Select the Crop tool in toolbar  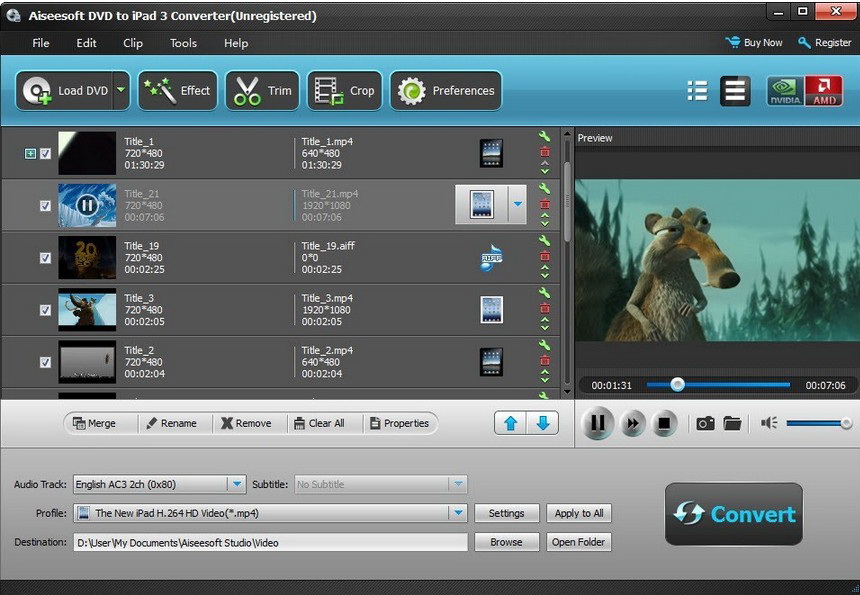[344, 91]
